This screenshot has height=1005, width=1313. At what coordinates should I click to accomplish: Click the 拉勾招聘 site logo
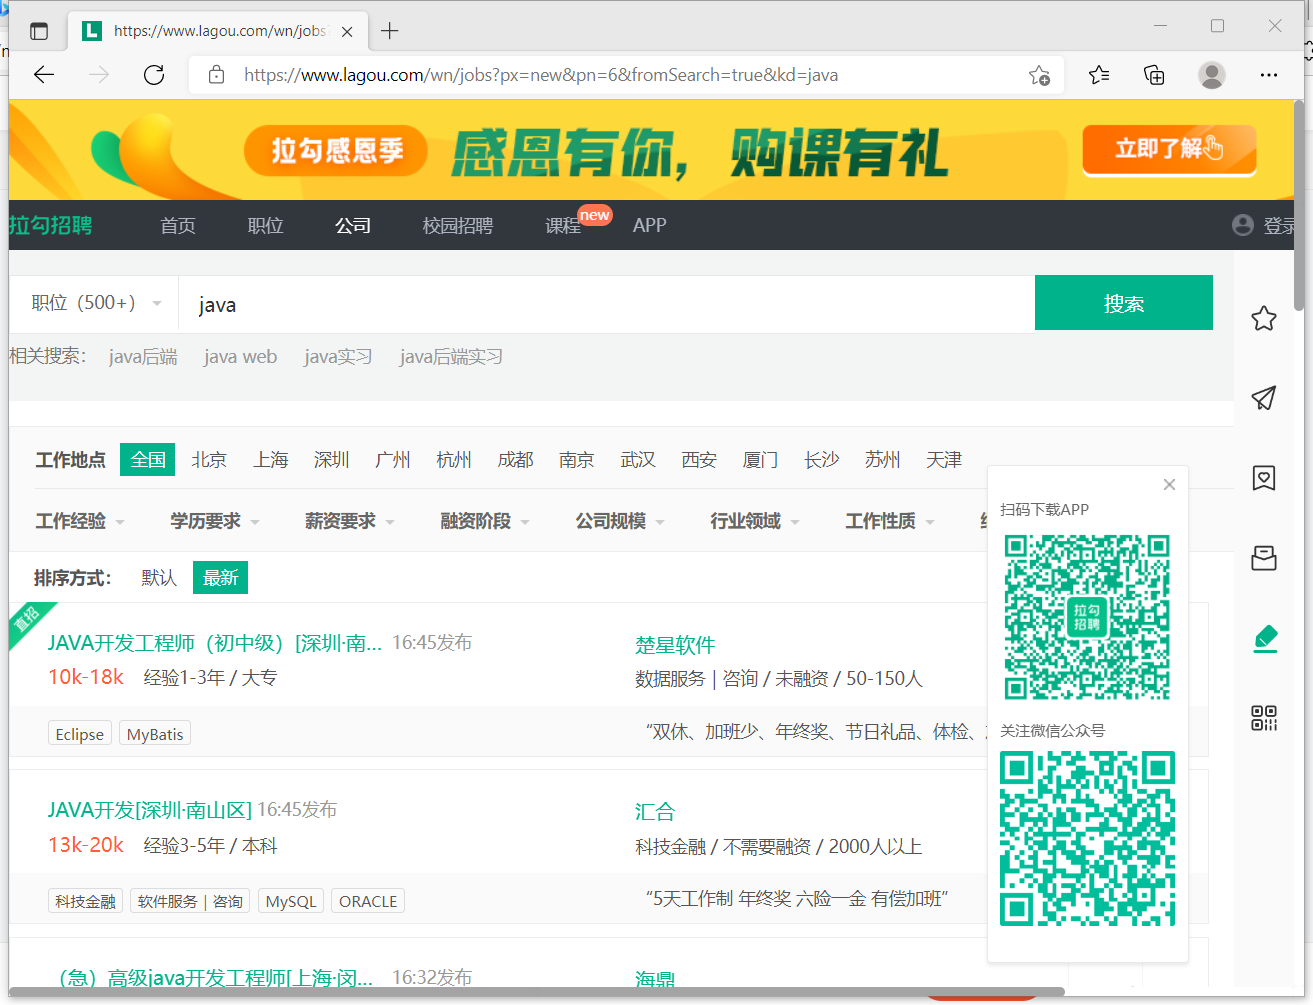pyautogui.click(x=50, y=225)
